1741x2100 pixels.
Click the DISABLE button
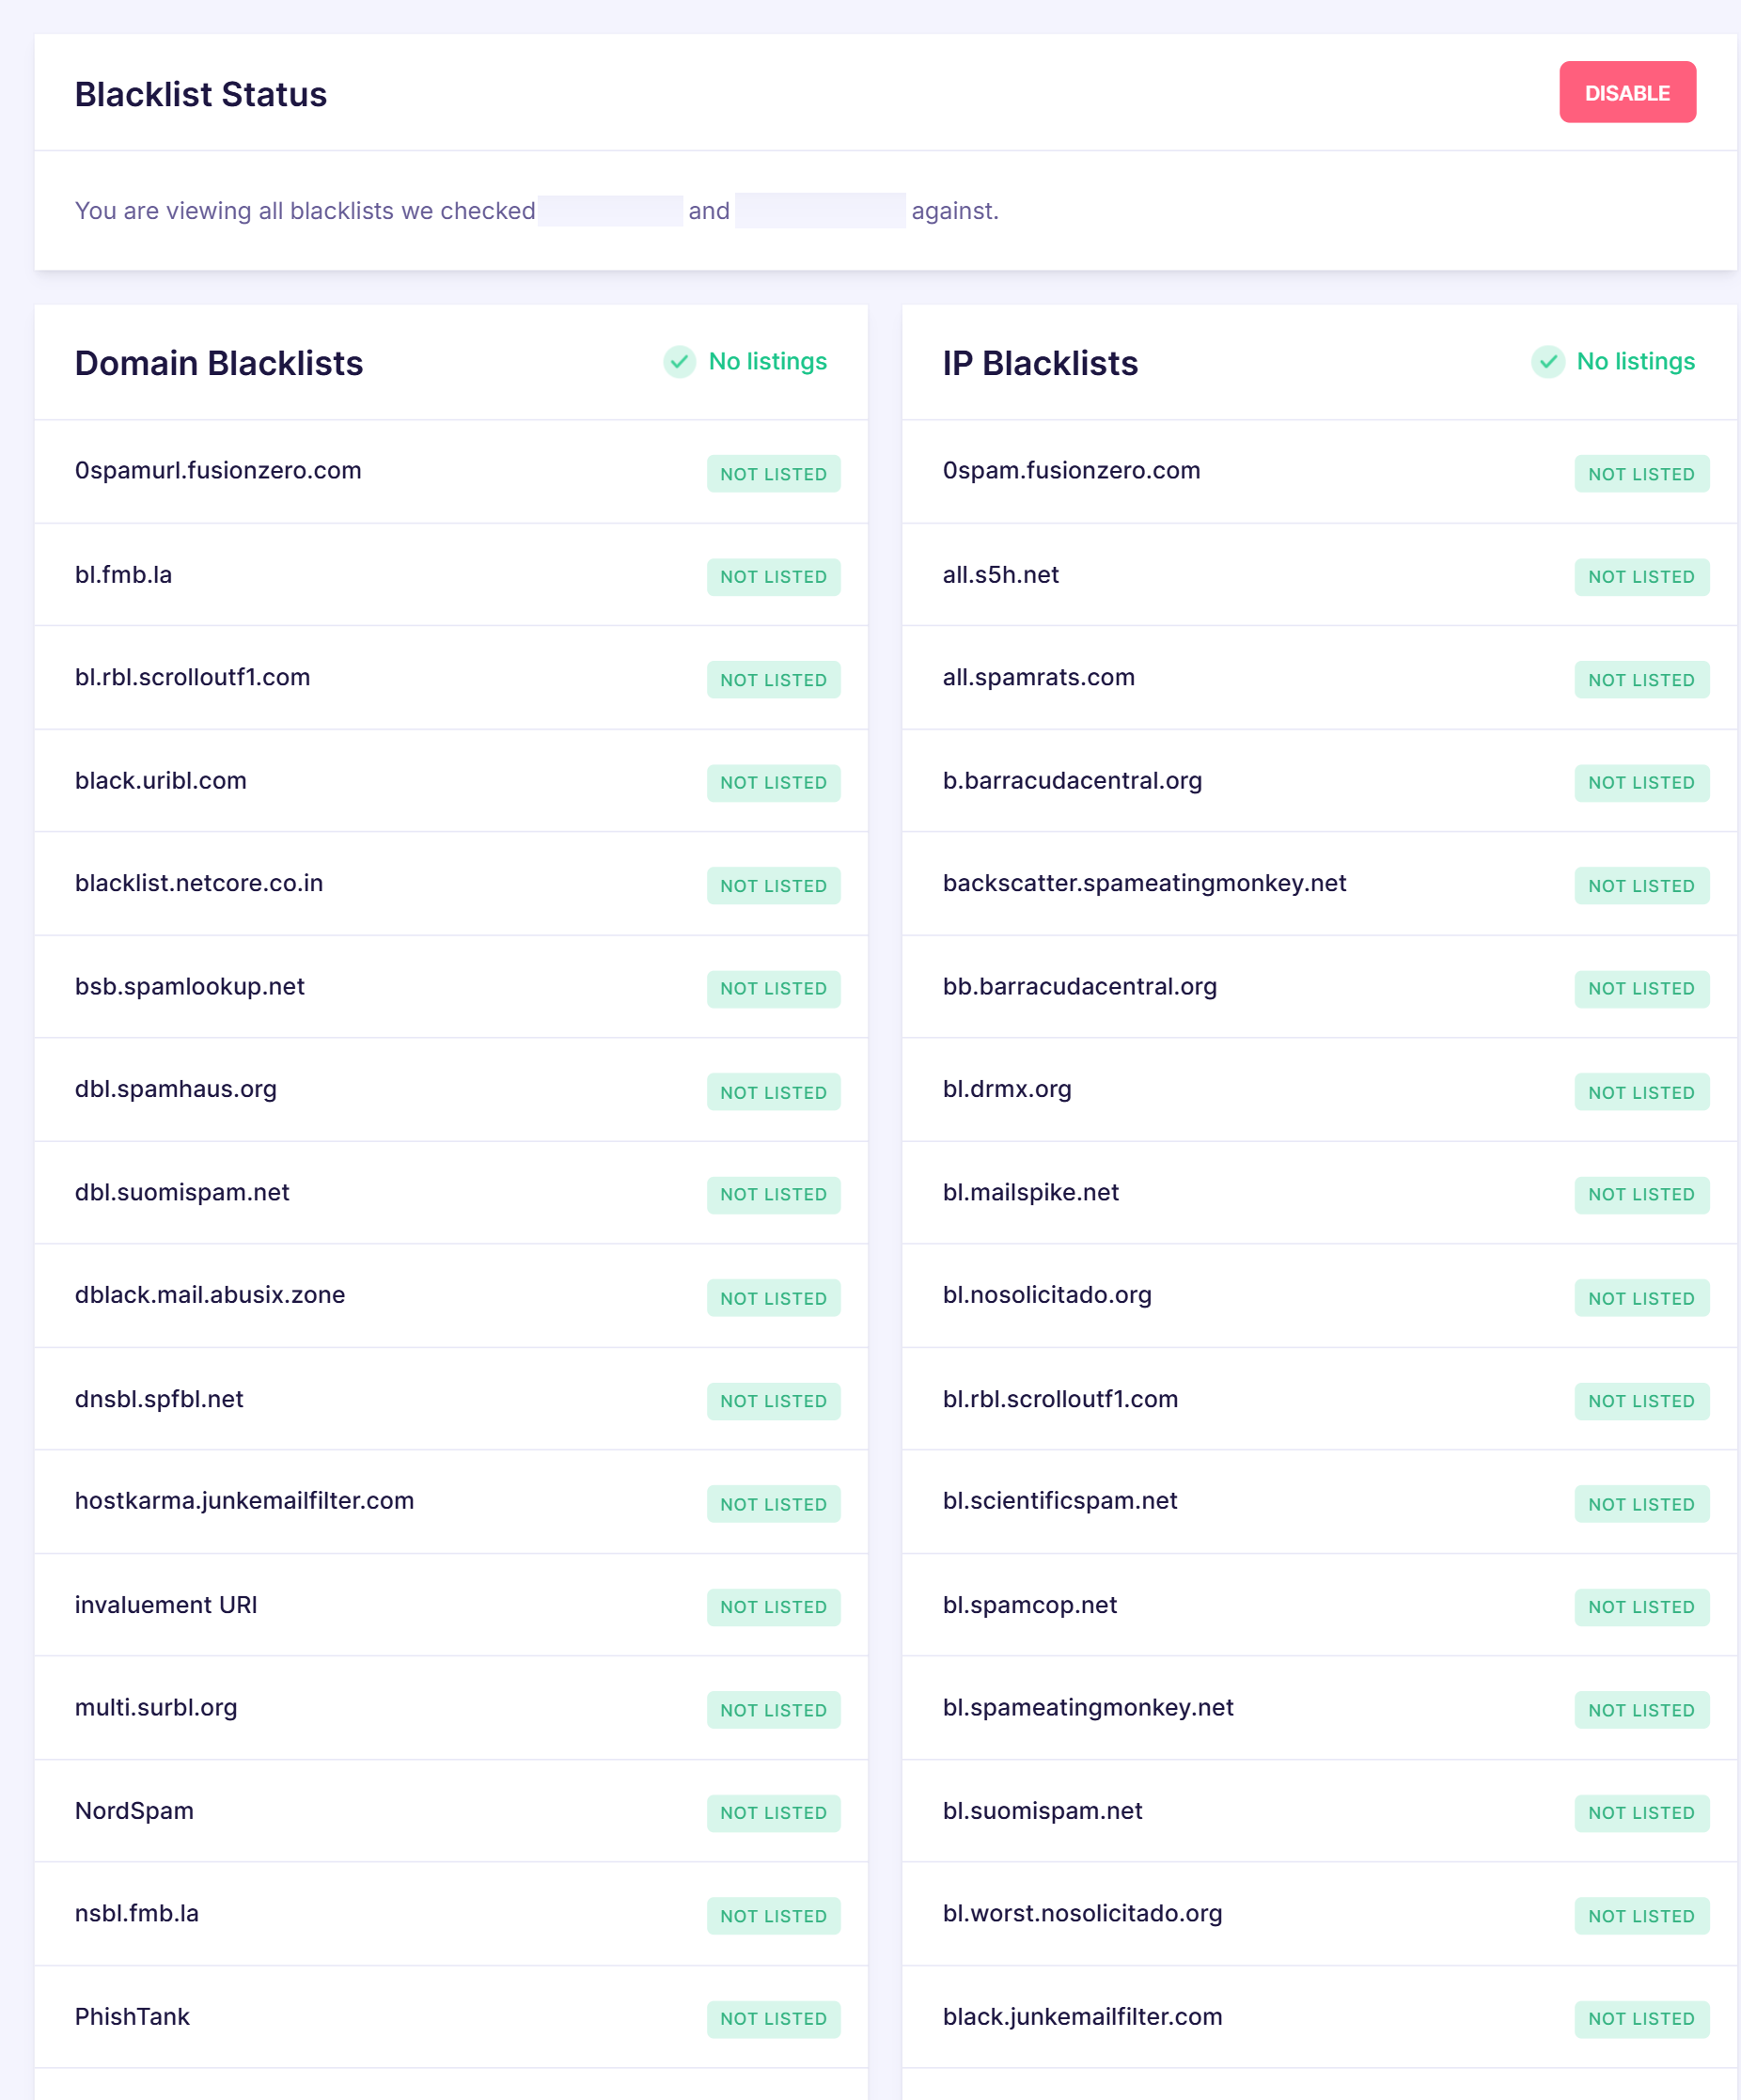click(x=1626, y=92)
